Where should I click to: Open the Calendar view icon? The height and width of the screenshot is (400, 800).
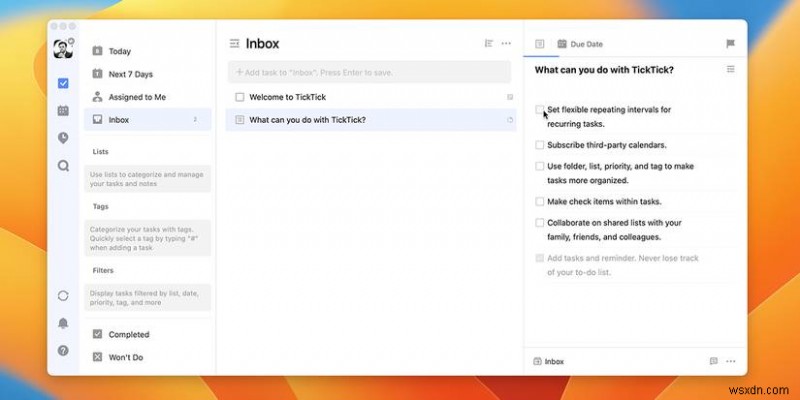(x=63, y=110)
